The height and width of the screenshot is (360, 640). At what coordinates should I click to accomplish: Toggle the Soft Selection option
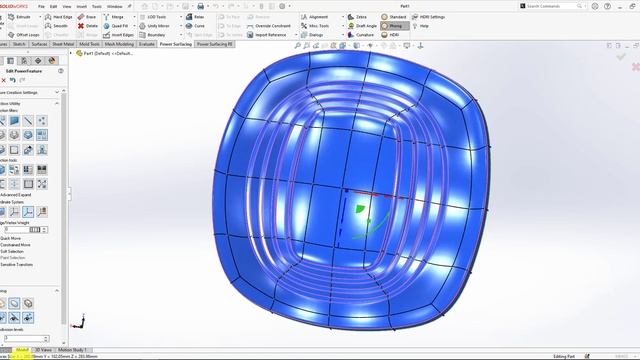pos(12,251)
